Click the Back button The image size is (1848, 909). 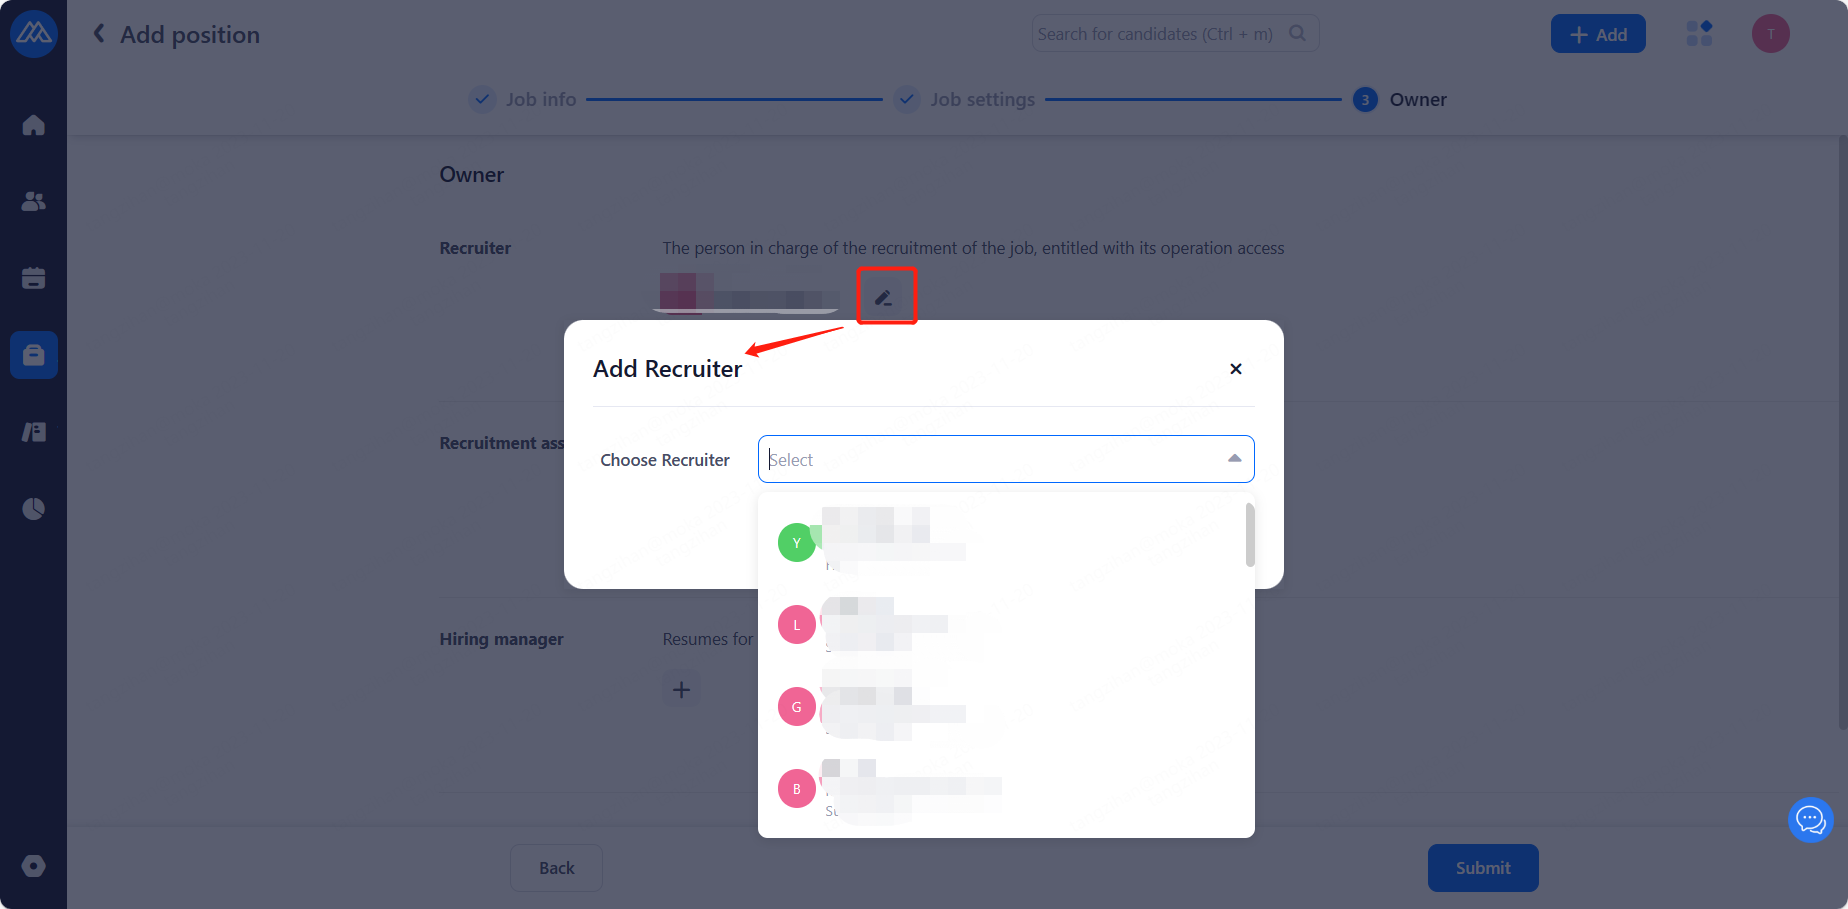coord(556,868)
